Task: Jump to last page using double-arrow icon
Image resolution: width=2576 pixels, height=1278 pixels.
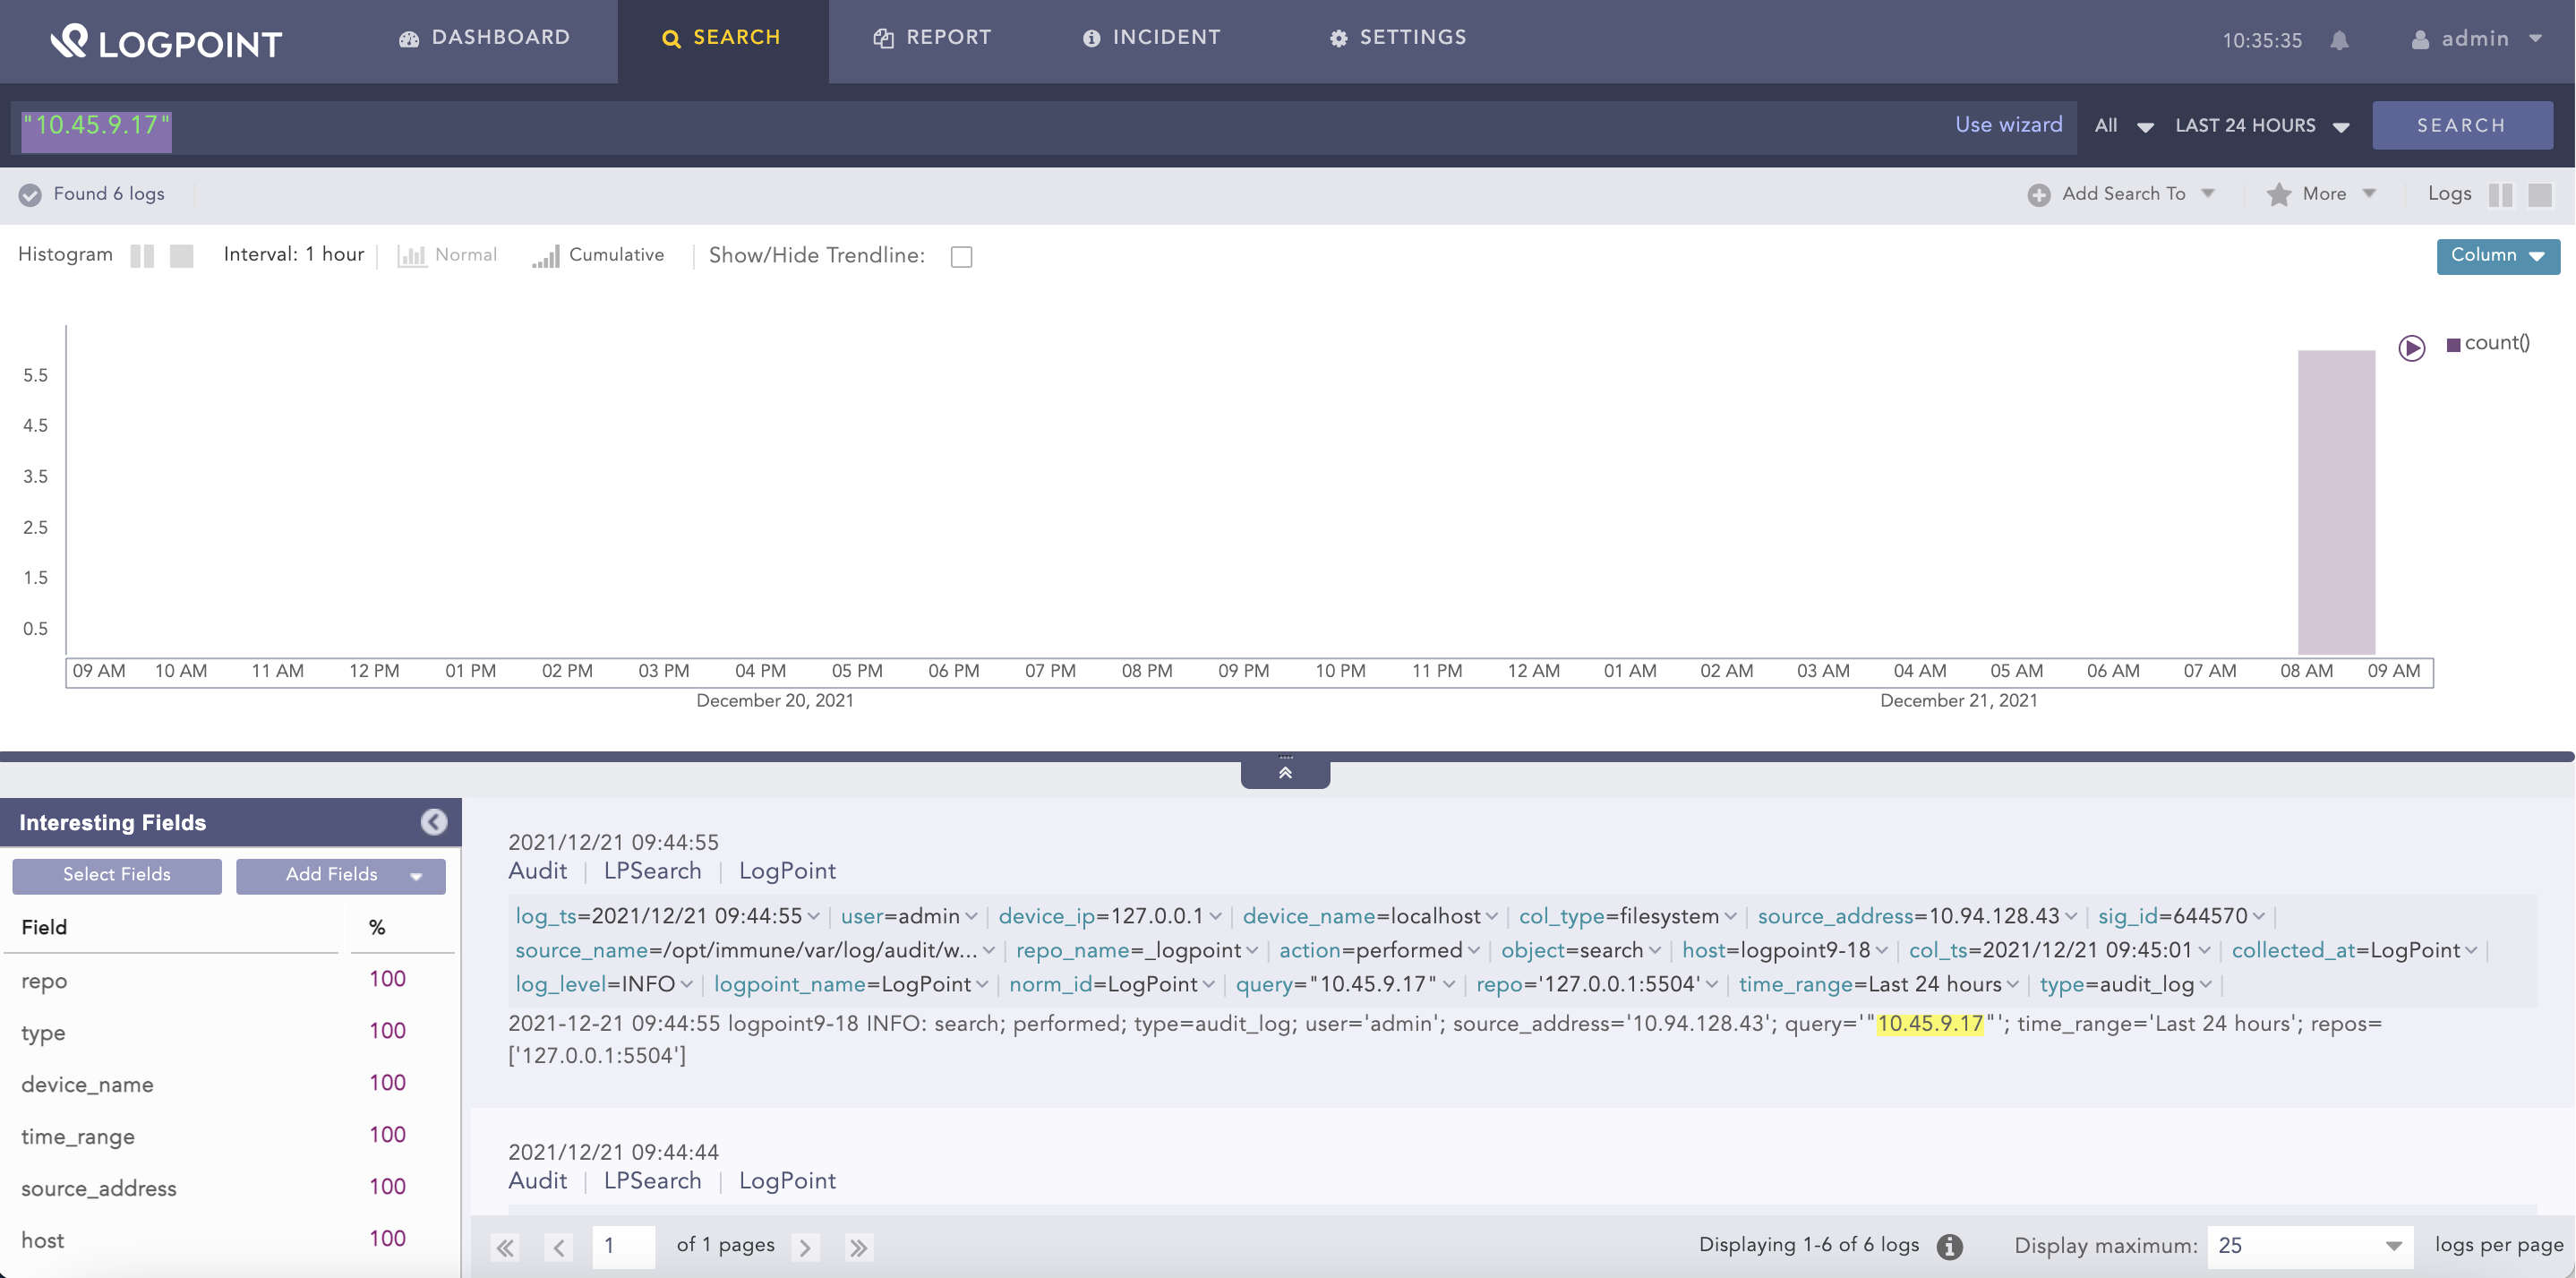Action: pyautogui.click(x=858, y=1247)
